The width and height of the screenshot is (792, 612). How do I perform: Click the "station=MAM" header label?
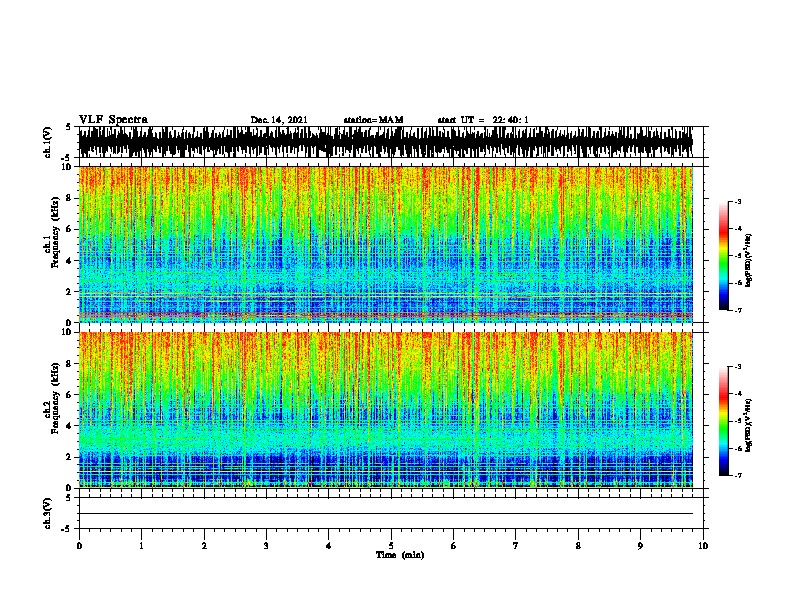[x=373, y=120]
